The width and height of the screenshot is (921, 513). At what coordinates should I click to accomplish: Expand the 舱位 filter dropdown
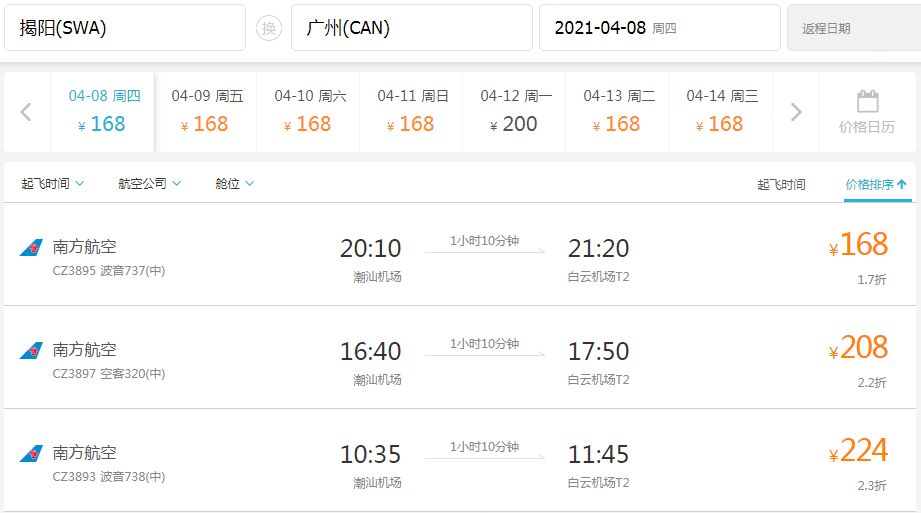coord(234,183)
